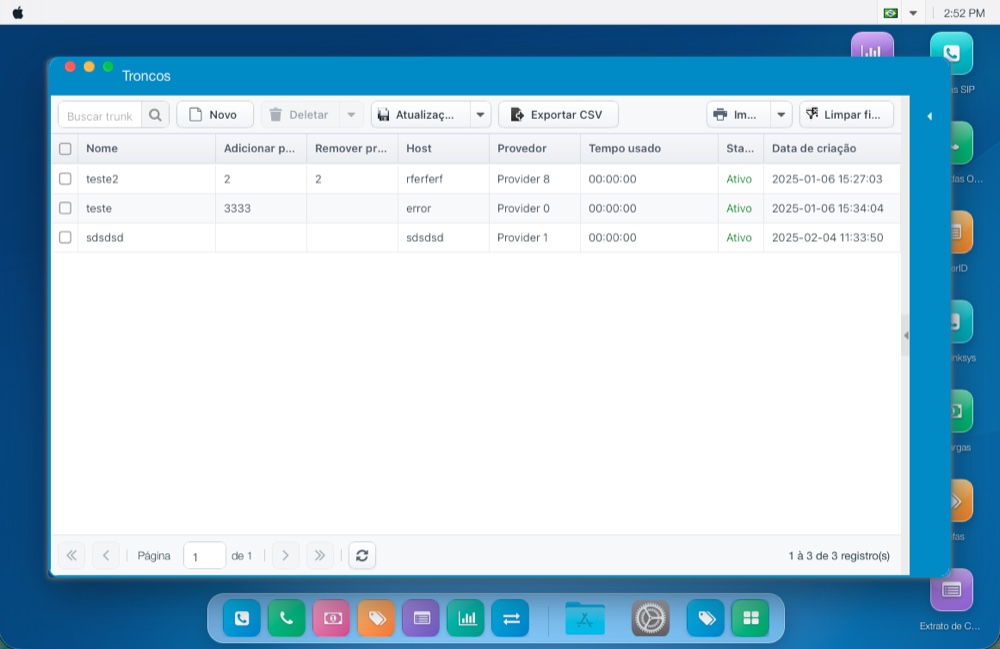Open the green phone app in dock
This screenshot has width=1000, height=649.
286,618
